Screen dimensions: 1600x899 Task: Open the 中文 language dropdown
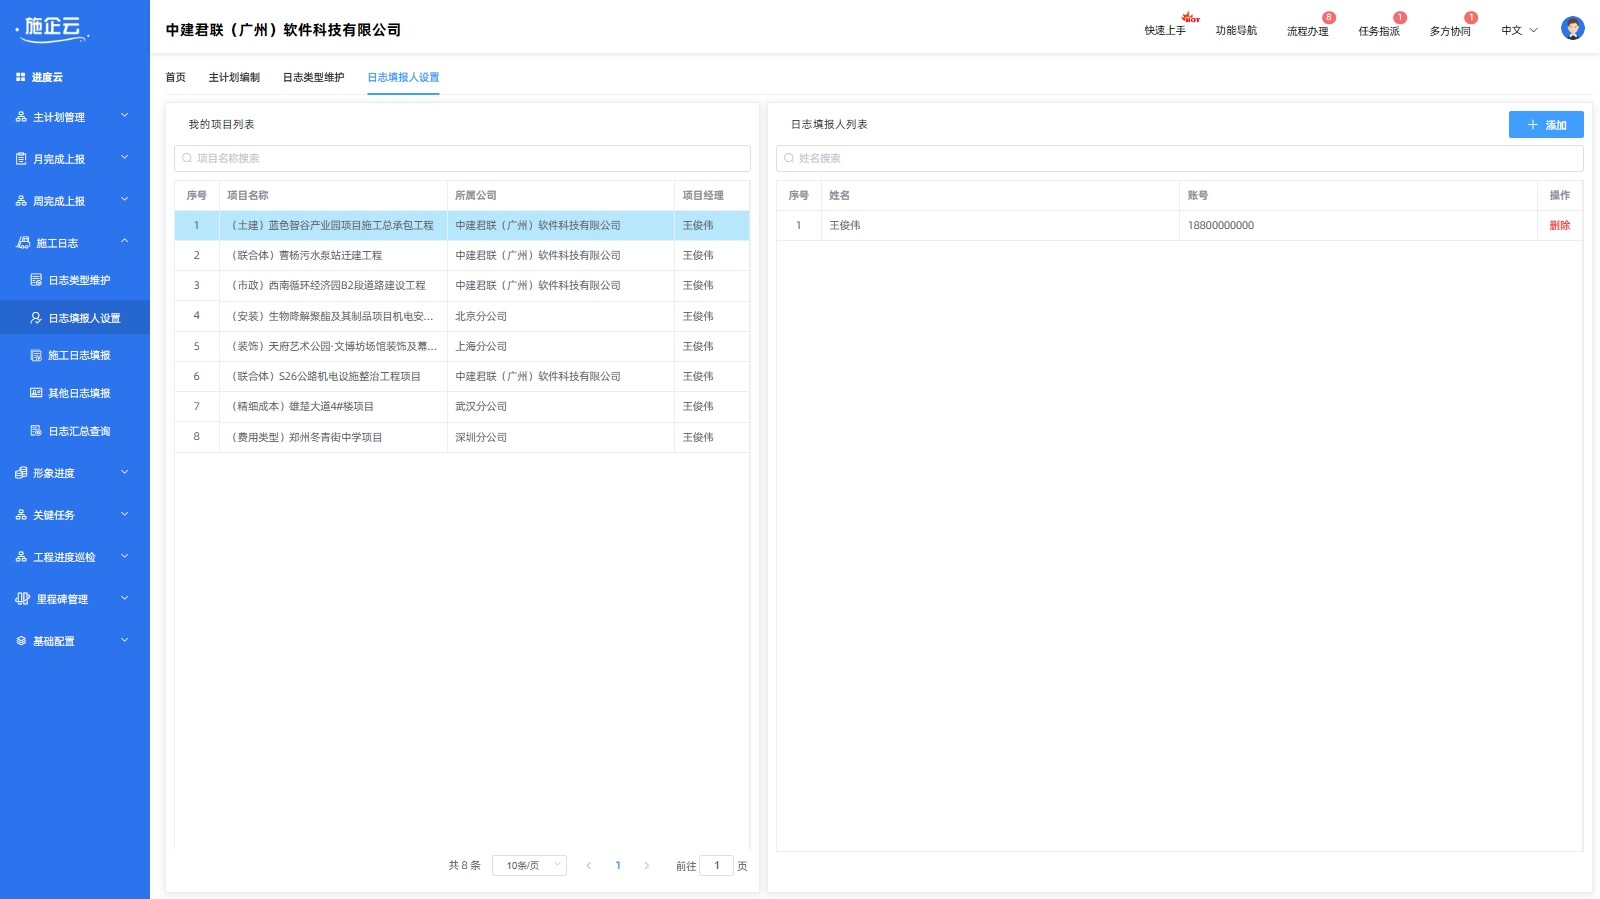(x=1519, y=30)
